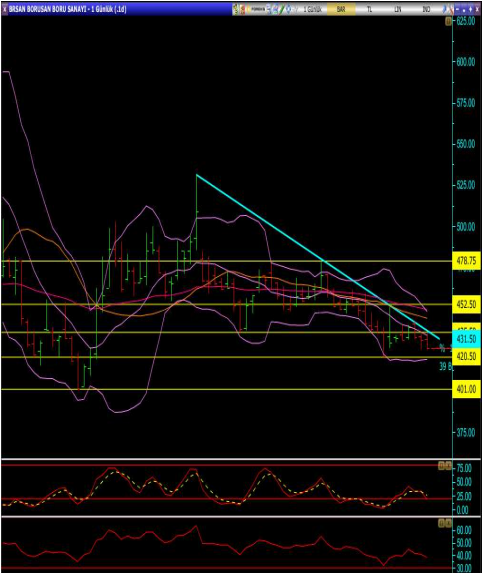The width and height of the screenshot is (484, 573).
Task: Open the Formula button in the toolbar
Action: 258,9
